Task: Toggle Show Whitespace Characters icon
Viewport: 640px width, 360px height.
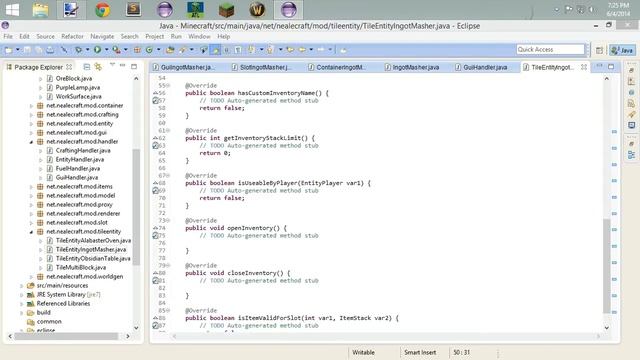Action: click(238, 50)
